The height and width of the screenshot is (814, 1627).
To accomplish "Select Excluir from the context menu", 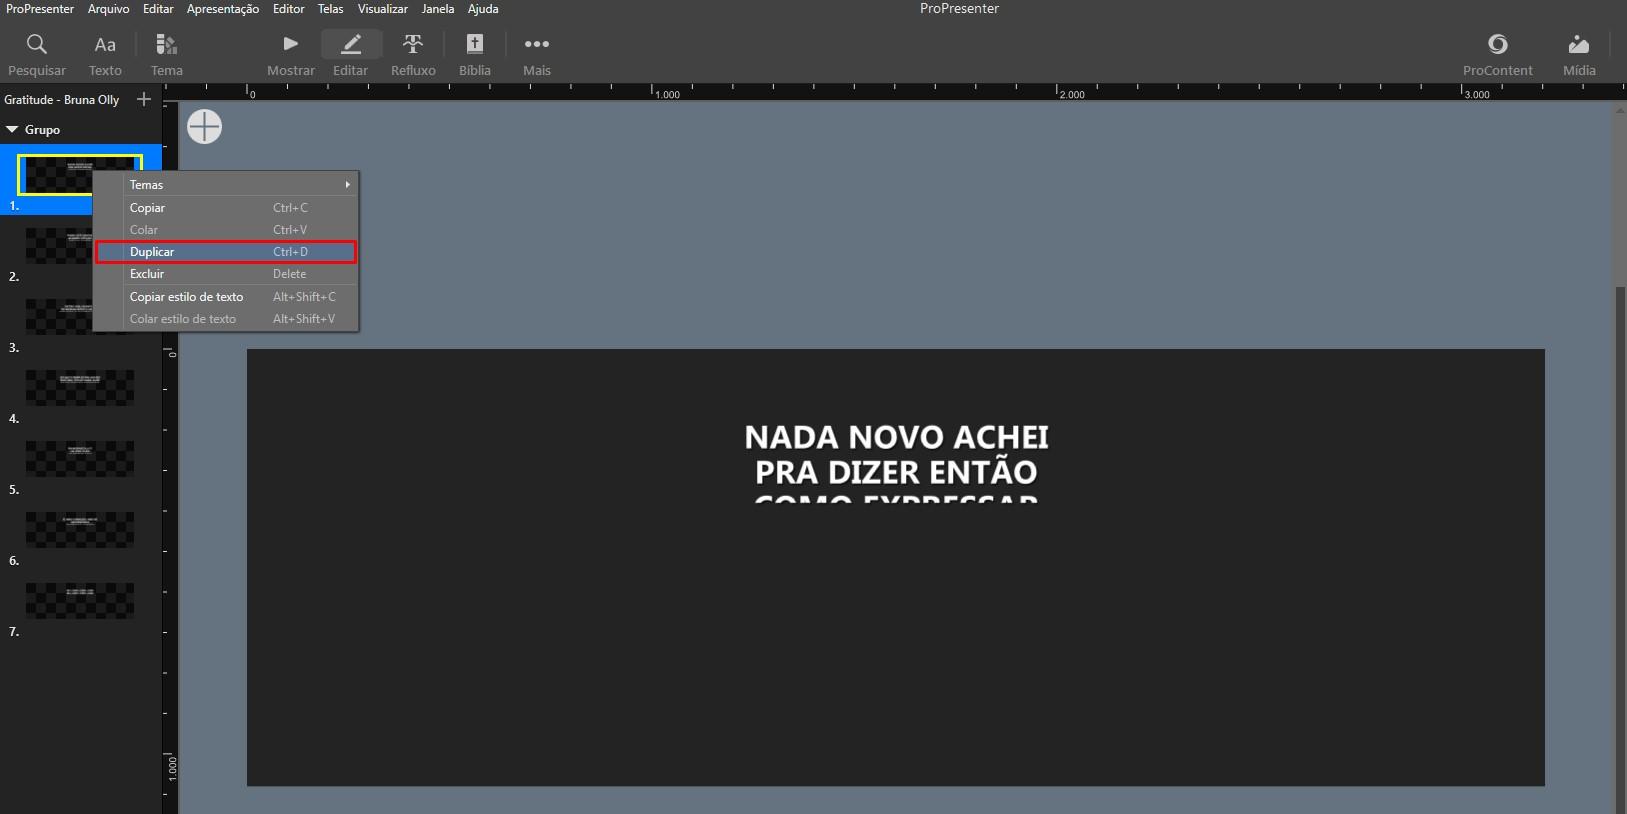I will [x=226, y=274].
